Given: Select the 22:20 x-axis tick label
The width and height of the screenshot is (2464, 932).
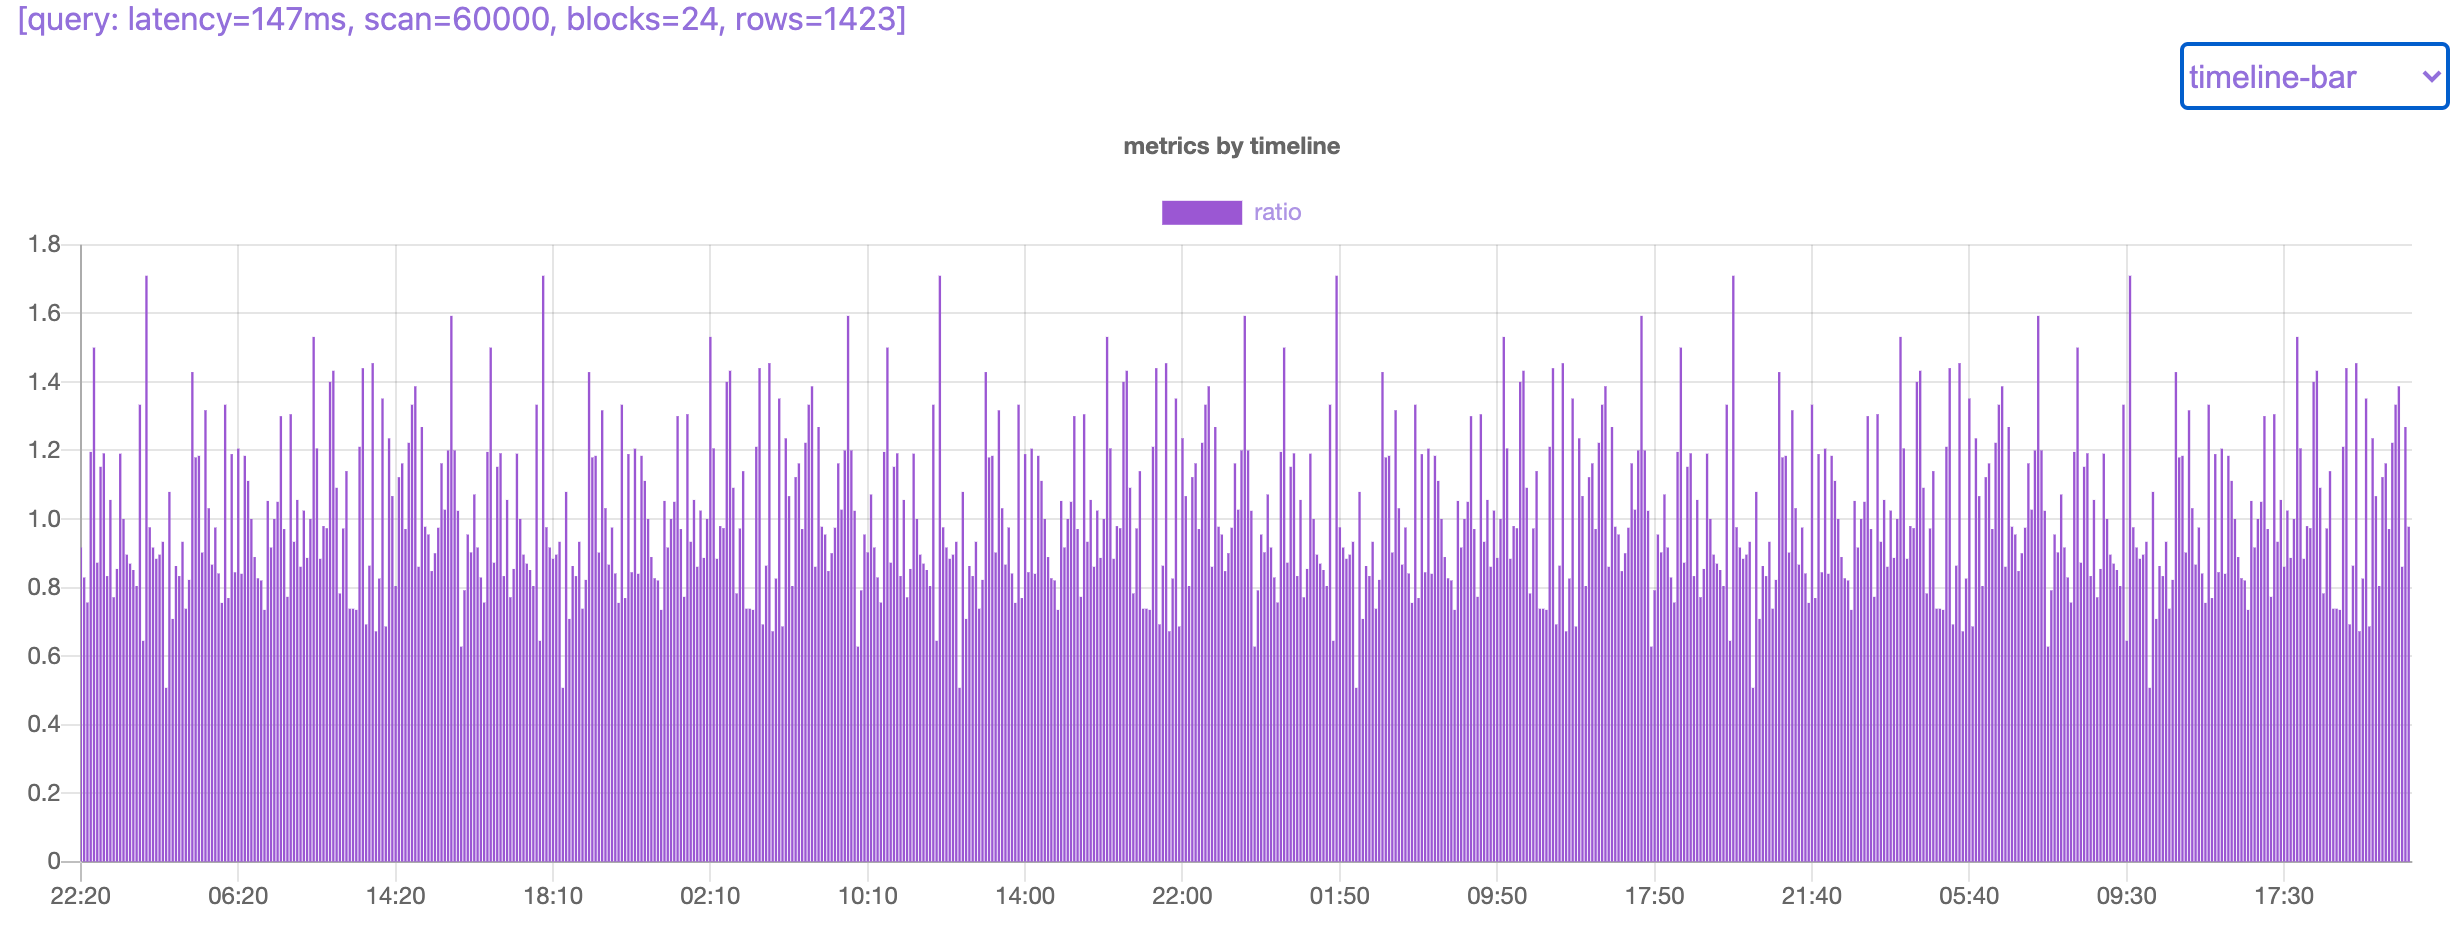Looking at the screenshot, I should pos(80,895).
